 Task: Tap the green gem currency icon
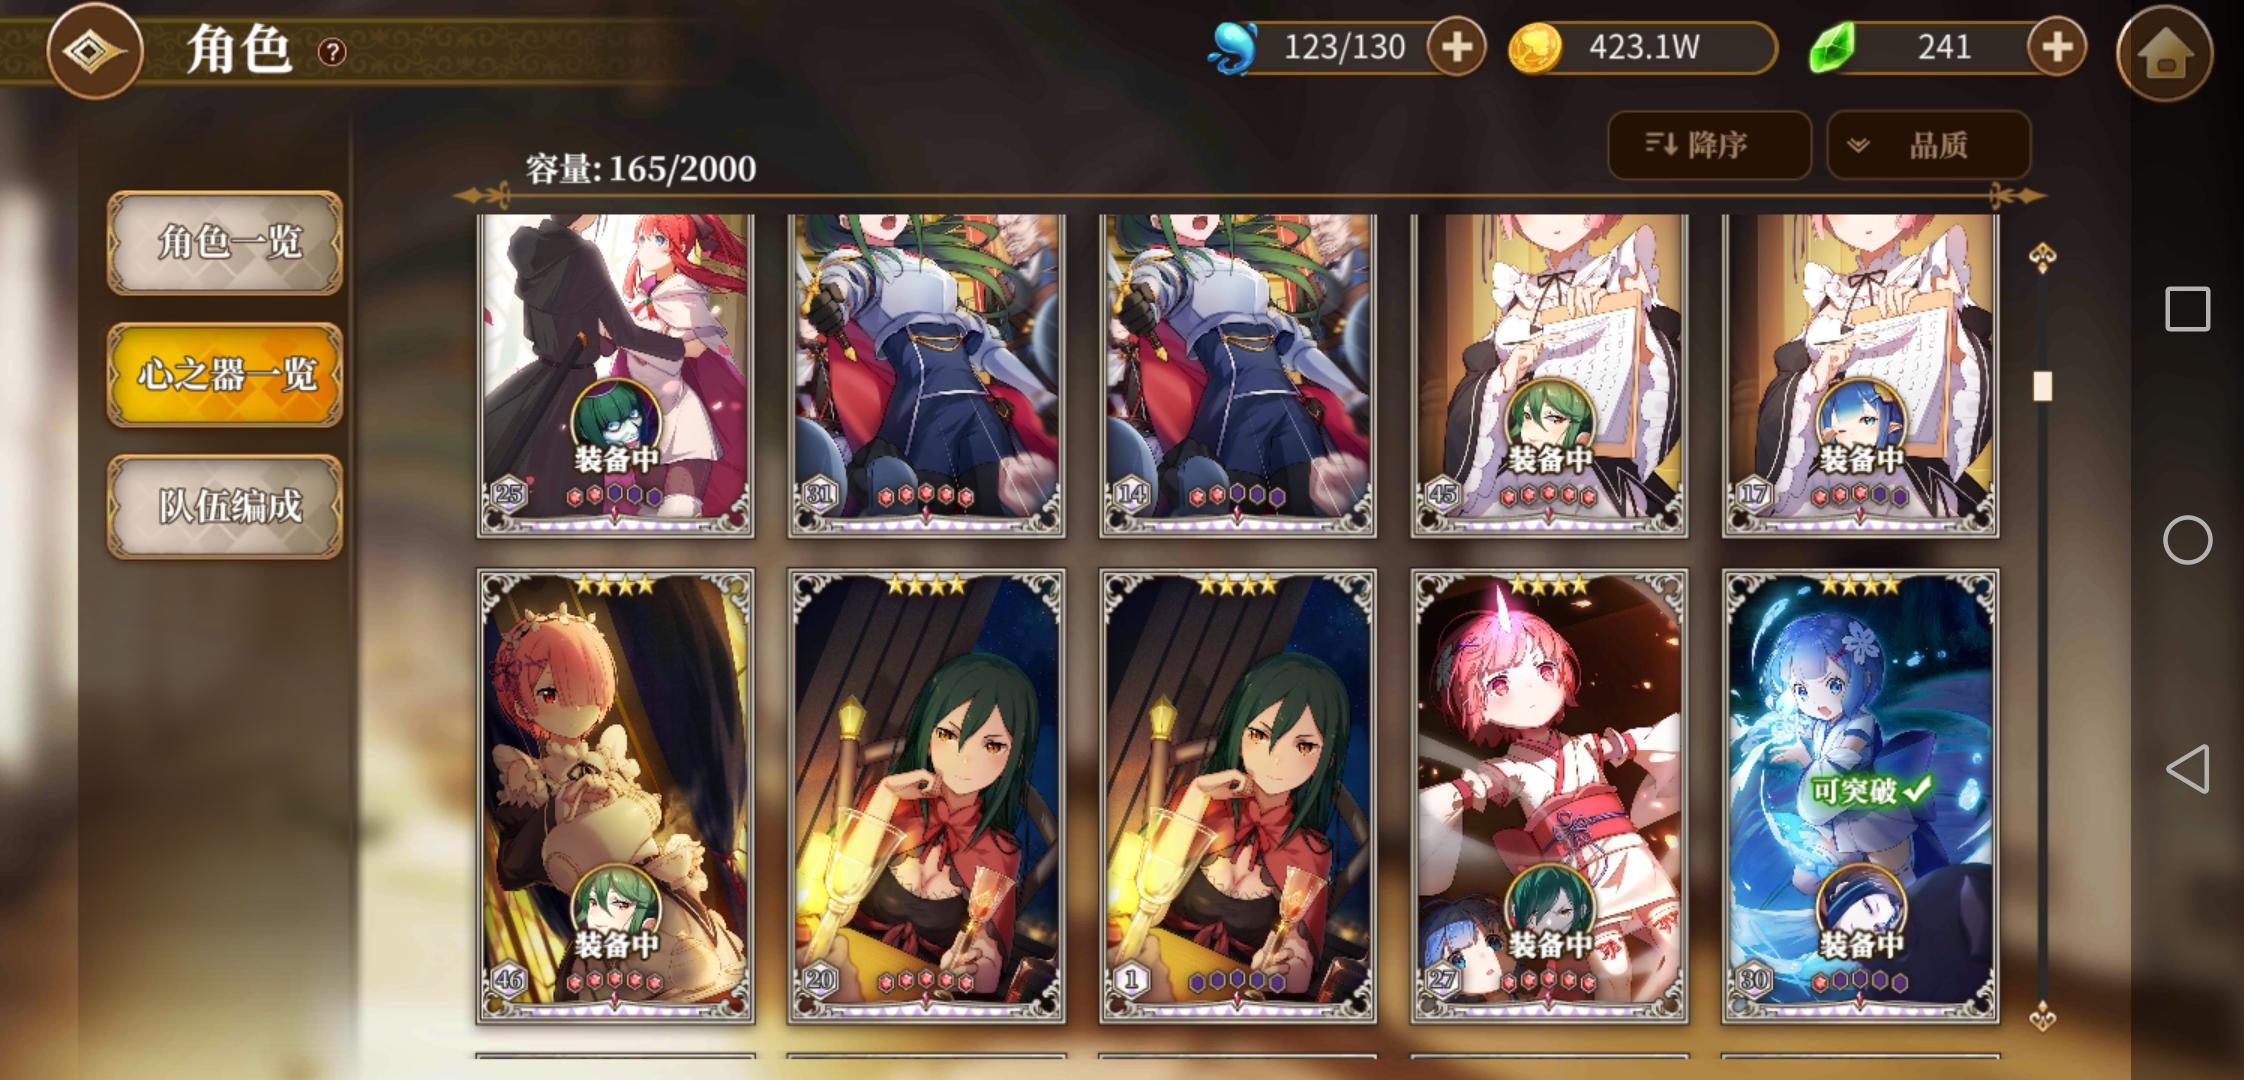coord(1832,48)
